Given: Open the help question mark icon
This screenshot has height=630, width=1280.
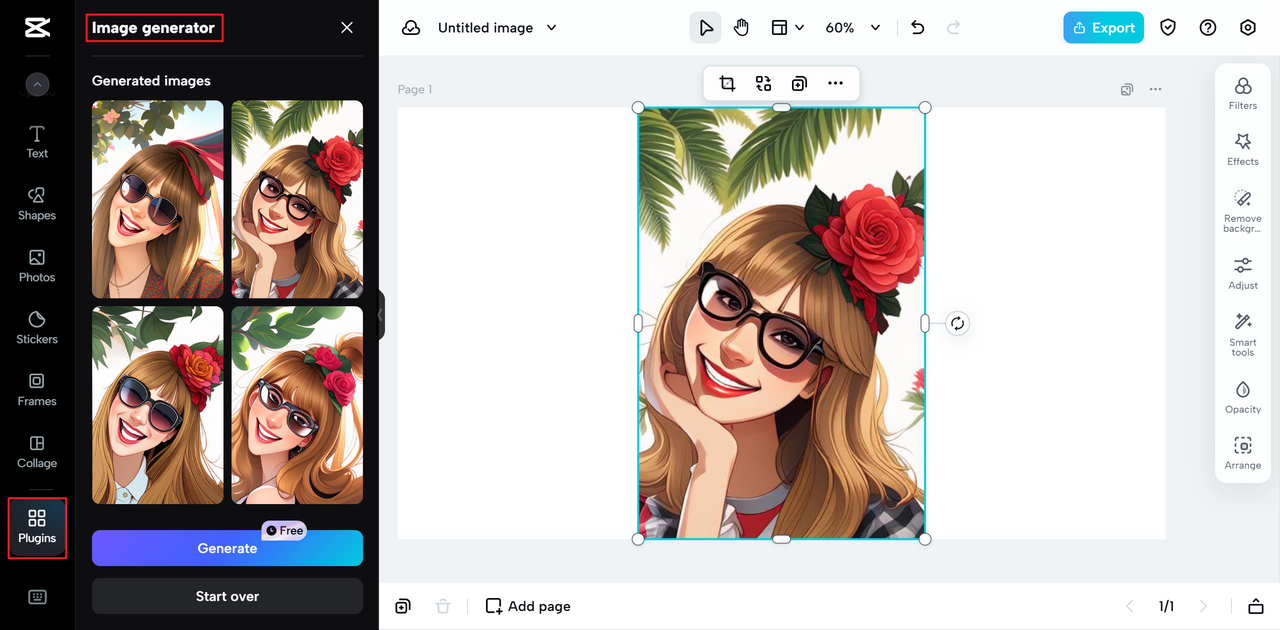Looking at the screenshot, I should click(x=1208, y=28).
